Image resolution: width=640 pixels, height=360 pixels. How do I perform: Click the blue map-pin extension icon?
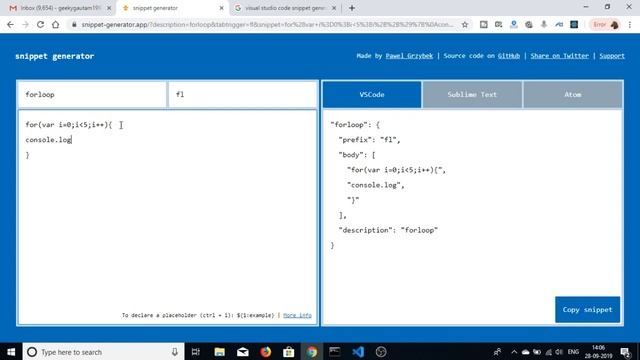(514, 24)
